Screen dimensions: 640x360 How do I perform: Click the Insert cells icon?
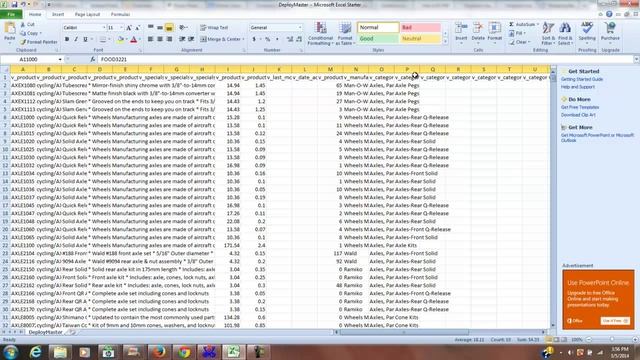461,28
